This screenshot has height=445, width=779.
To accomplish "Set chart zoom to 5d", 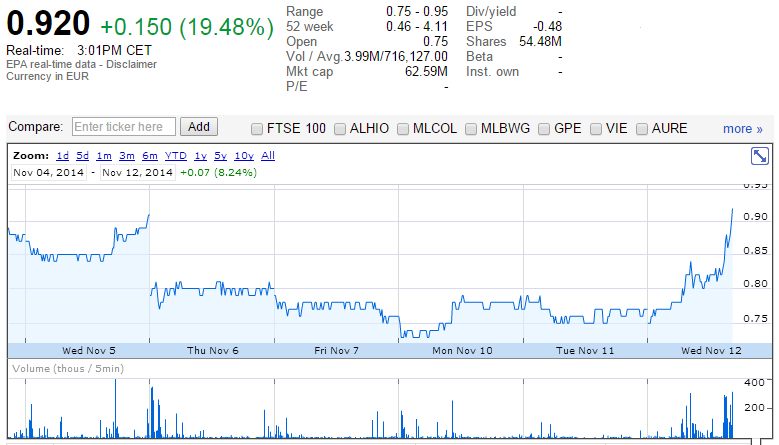I will click(x=82, y=156).
